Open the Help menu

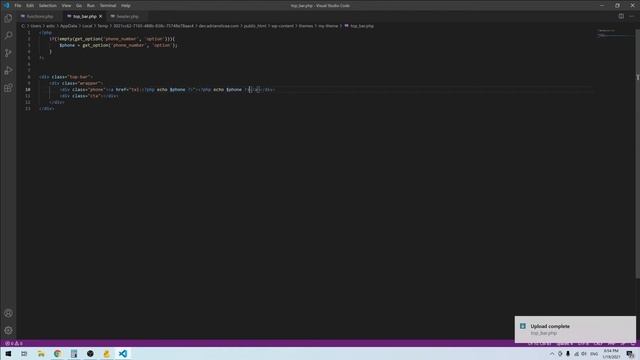[126, 6]
